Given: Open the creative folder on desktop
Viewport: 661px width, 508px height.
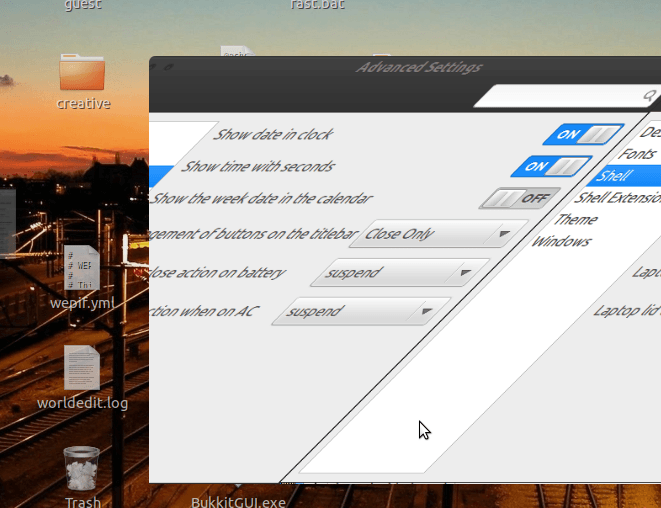Looking at the screenshot, I should [82, 74].
